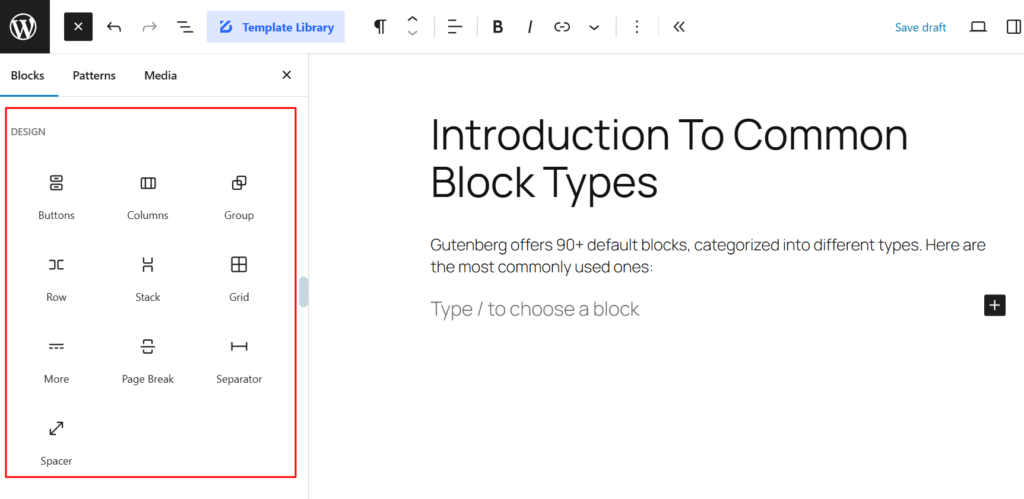Open the block Options three-dot menu
Screen dimensions: 1024x499
click(637, 27)
